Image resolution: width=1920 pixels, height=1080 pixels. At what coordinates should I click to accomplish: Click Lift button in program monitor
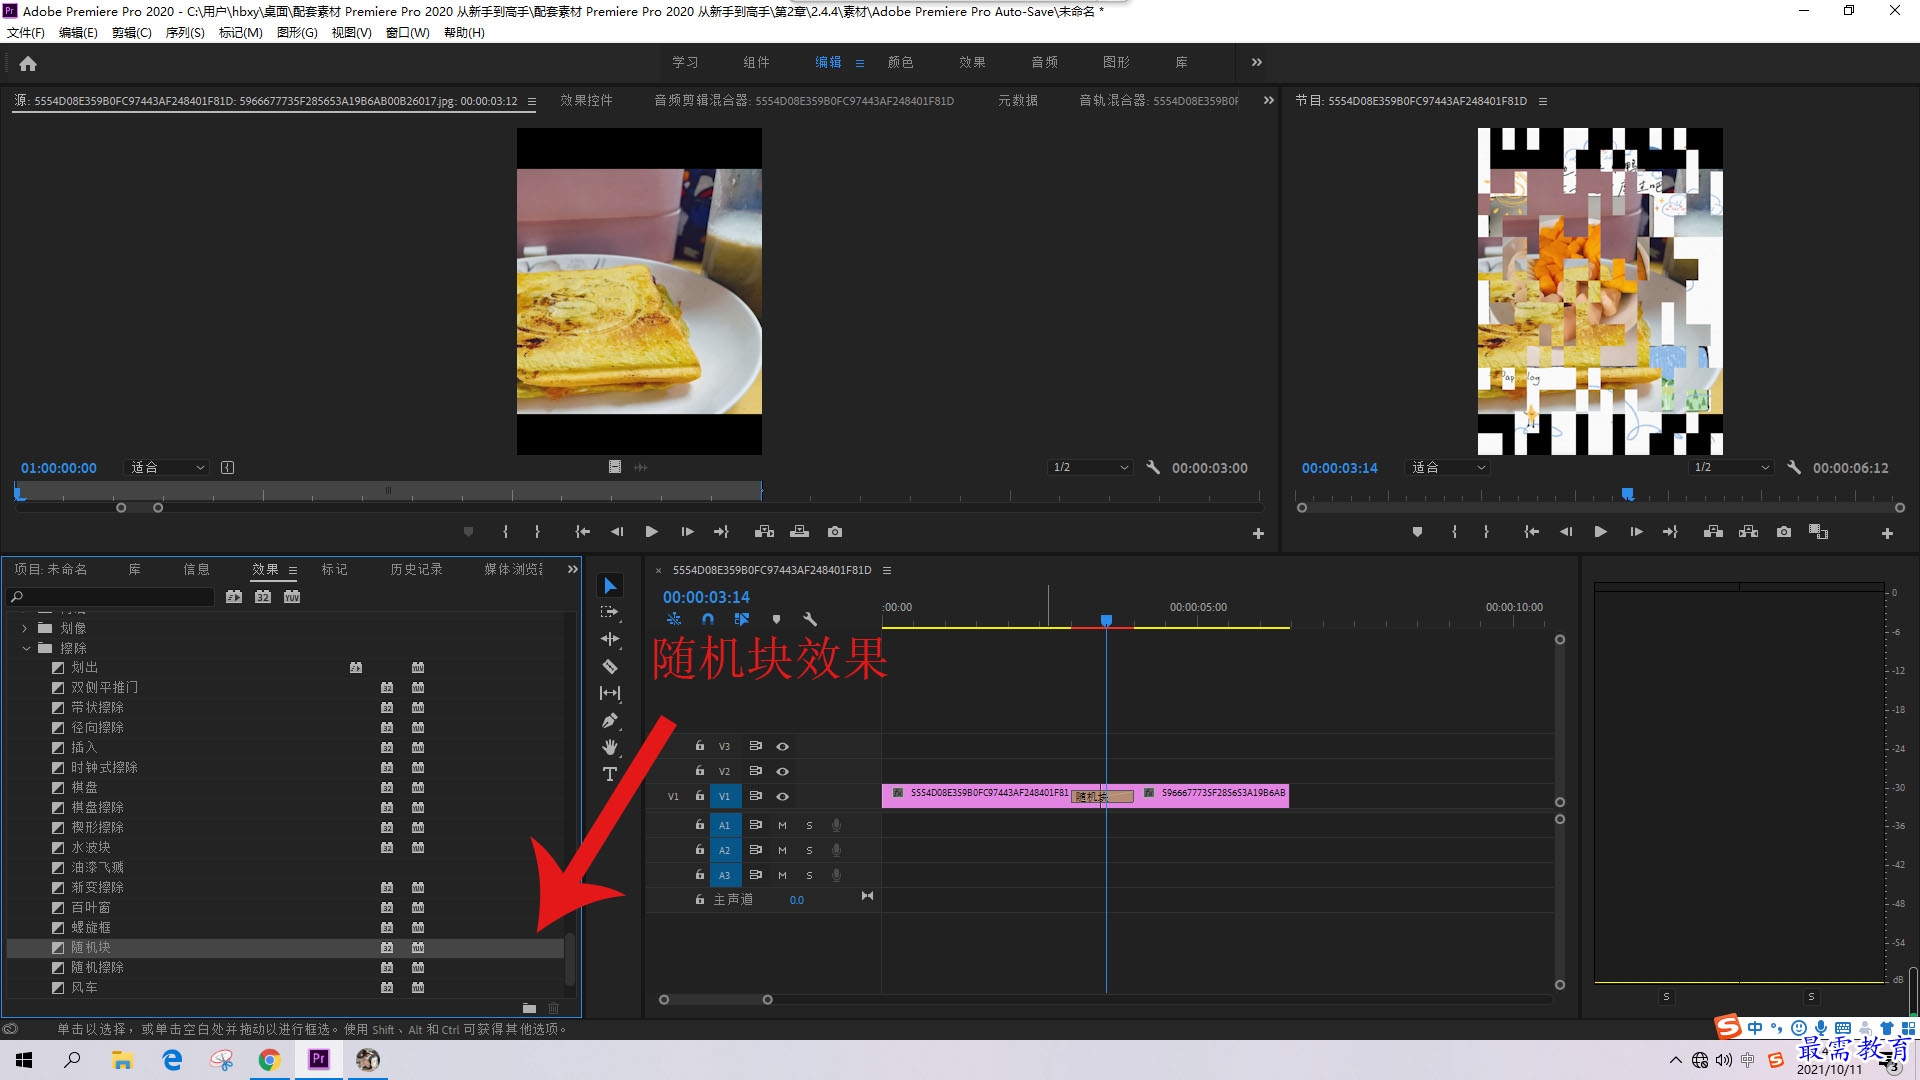pyautogui.click(x=1713, y=532)
